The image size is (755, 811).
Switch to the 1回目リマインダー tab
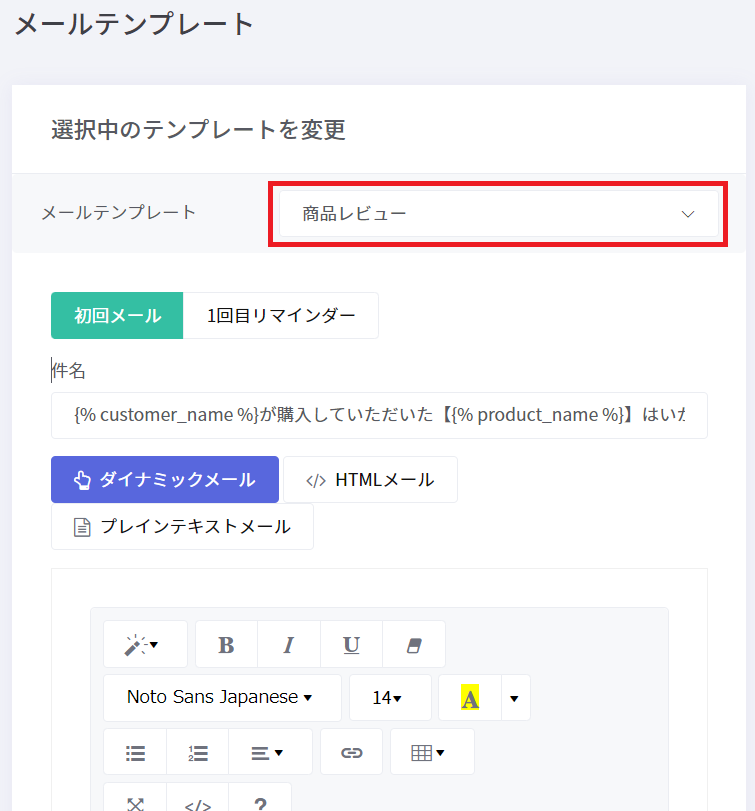pyautogui.click(x=281, y=316)
